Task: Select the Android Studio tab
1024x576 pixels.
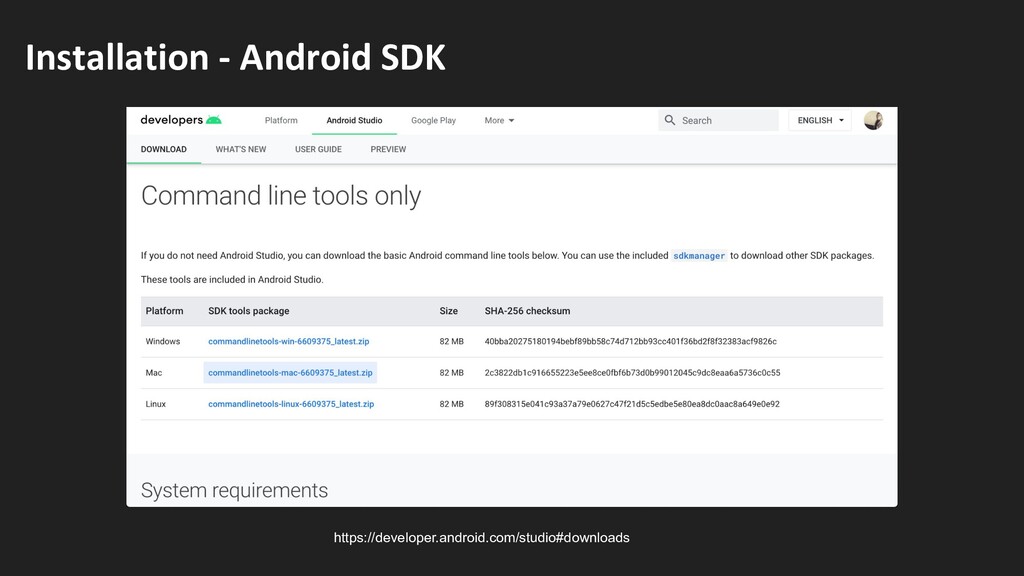Action: click(x=355, y=120)
